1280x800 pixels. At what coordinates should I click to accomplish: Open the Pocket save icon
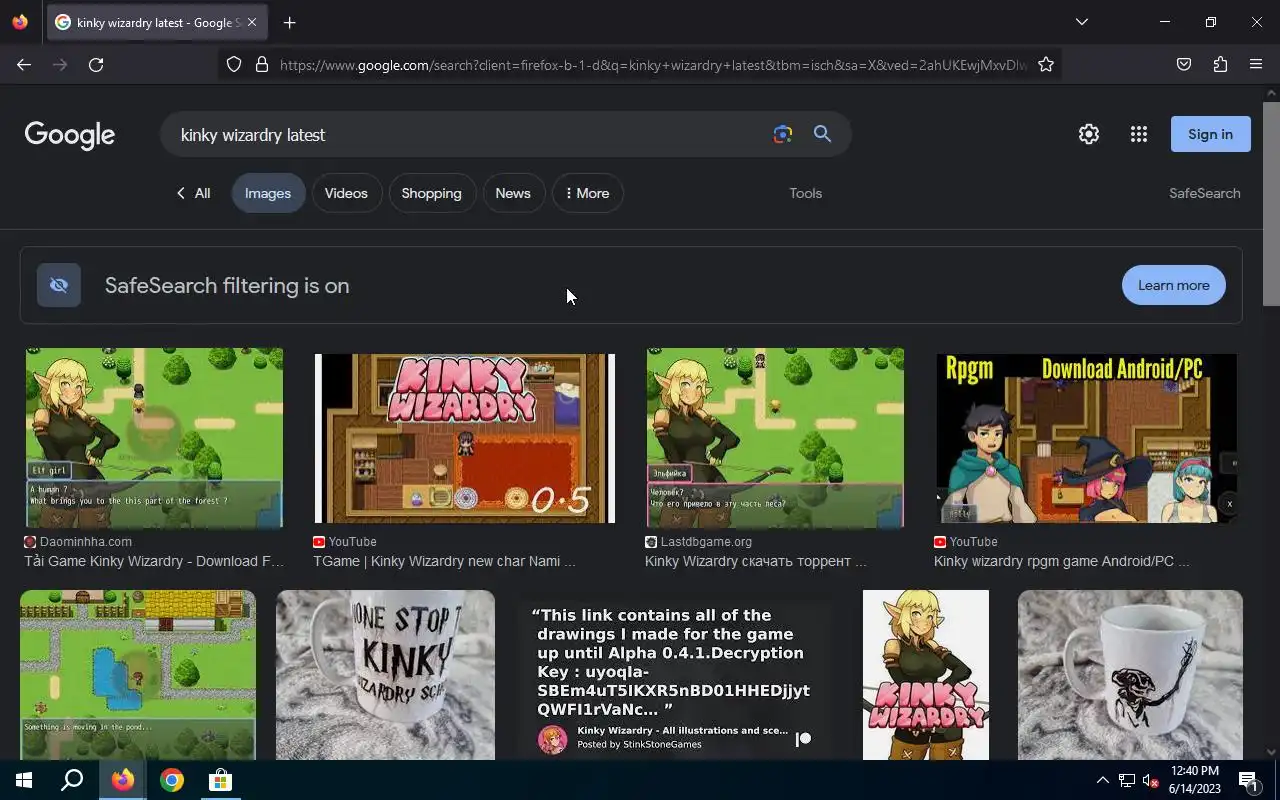coord(1184,64)
